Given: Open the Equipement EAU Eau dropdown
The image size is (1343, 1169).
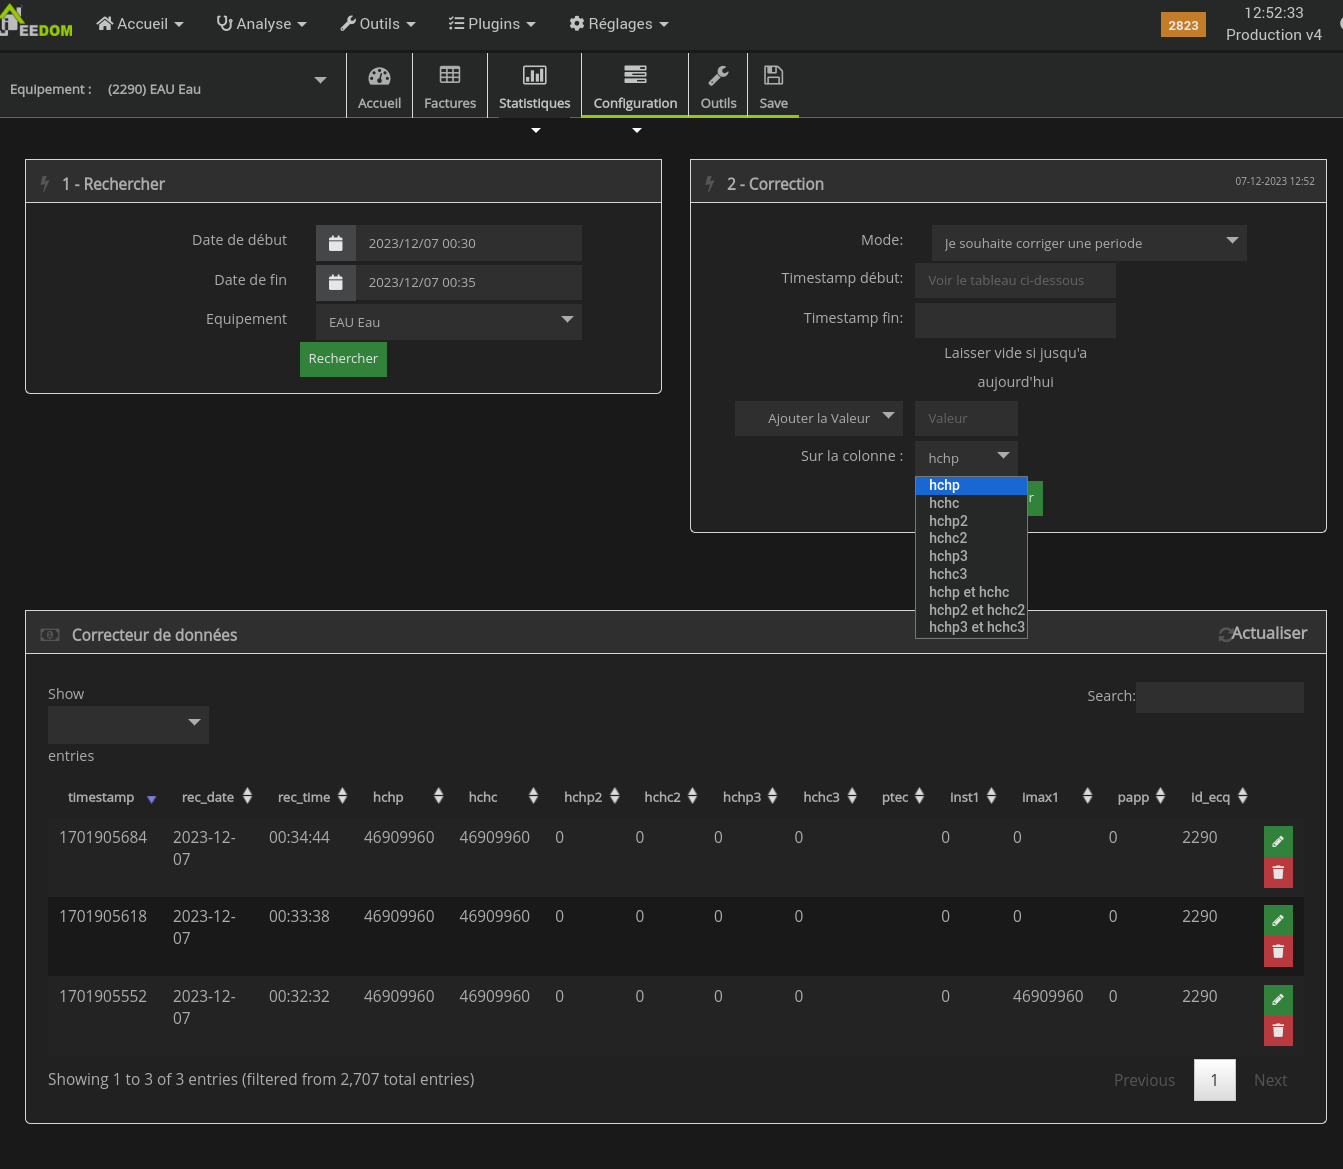Looking at the screenshot, I should click(x=448, y=322).
